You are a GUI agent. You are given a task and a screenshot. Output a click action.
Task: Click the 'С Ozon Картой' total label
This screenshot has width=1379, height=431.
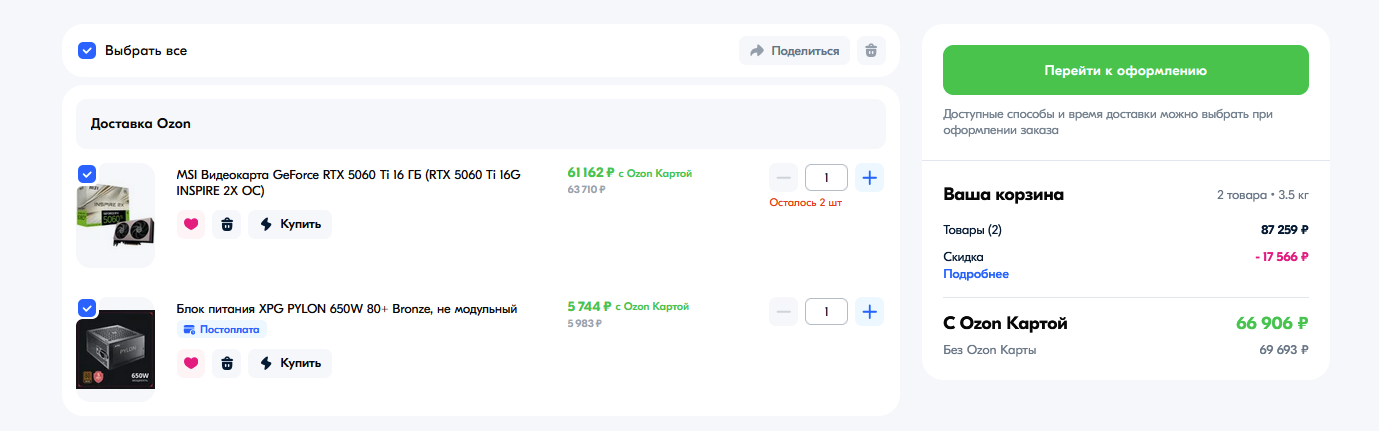[1005, 324]
